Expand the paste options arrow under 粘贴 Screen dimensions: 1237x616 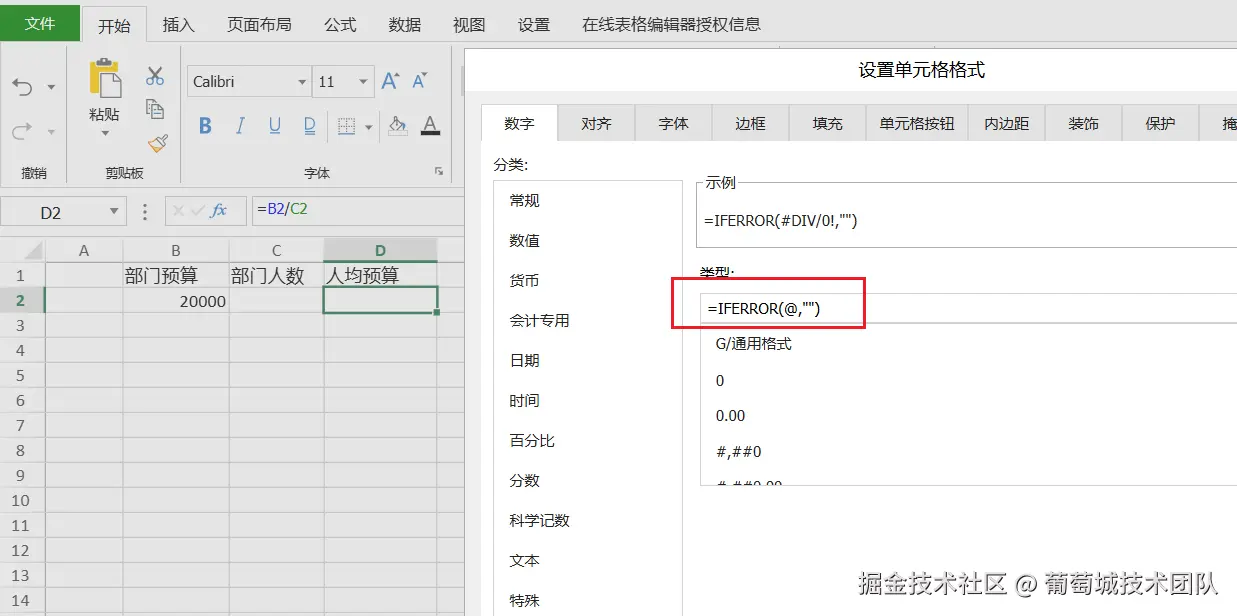104,134
